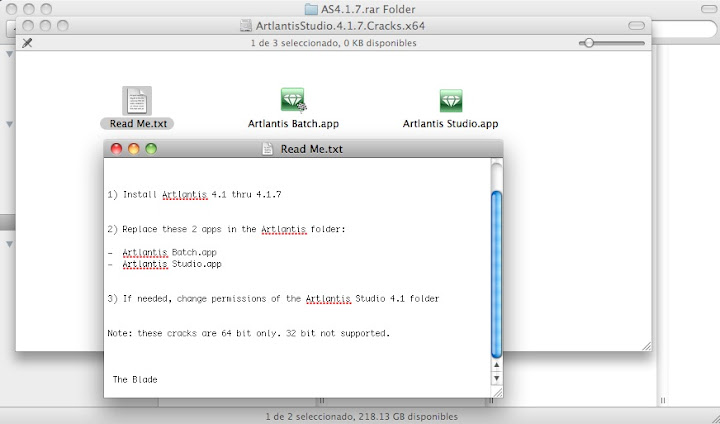Click 'Replace these 2 apps' line in Read Me
The image size is (720, 424).
[226, 229]
